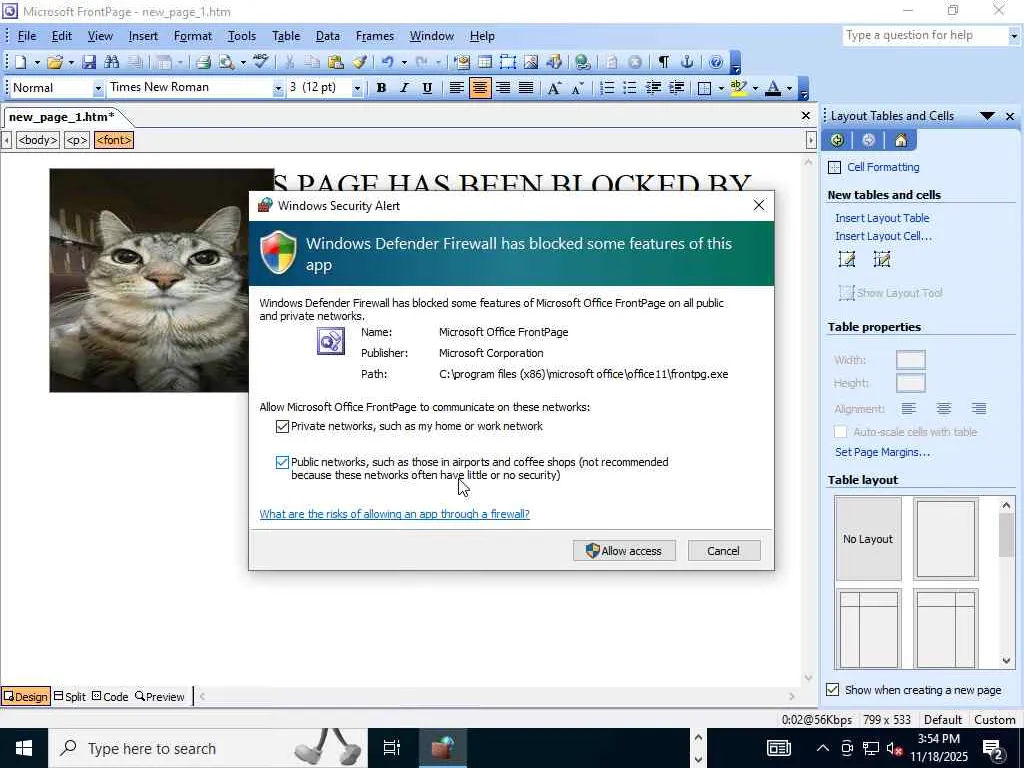Click the Preview in Browser icon
This screenshot has height=768, width=1024.
(x=227, y=62)
